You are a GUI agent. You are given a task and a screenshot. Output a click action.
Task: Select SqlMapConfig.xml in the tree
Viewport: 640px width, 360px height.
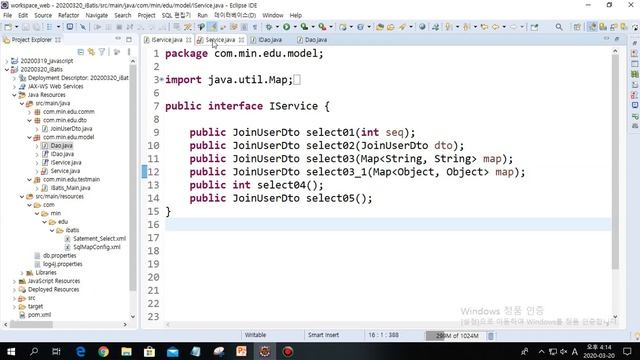97,247
